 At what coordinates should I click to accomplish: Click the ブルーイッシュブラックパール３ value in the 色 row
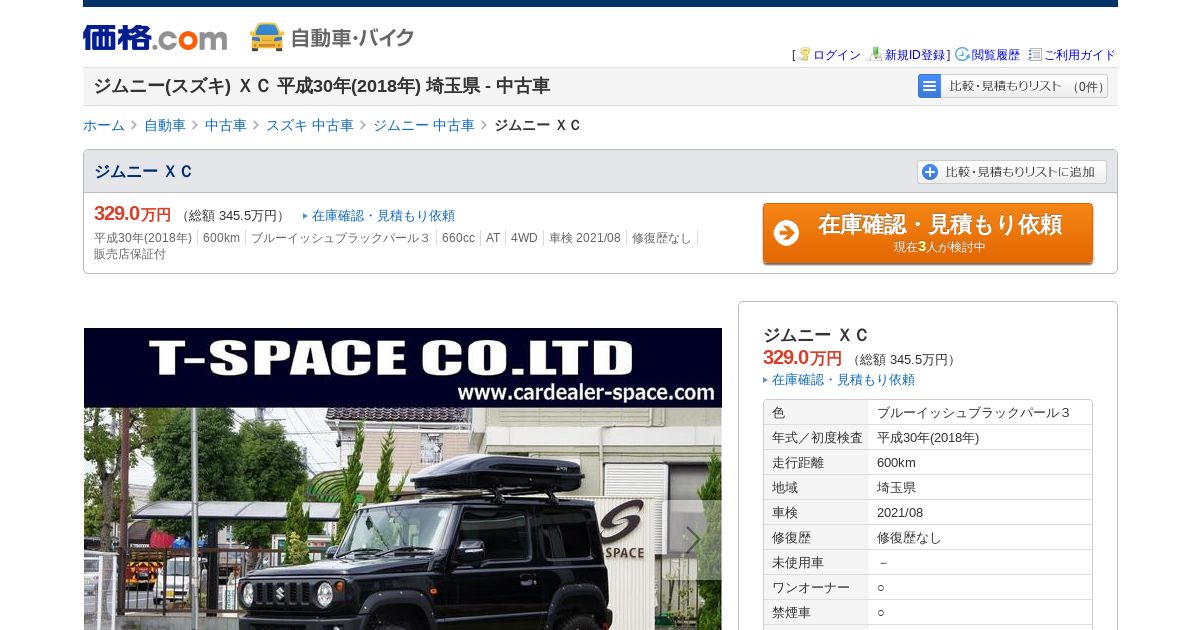(974, 413)
